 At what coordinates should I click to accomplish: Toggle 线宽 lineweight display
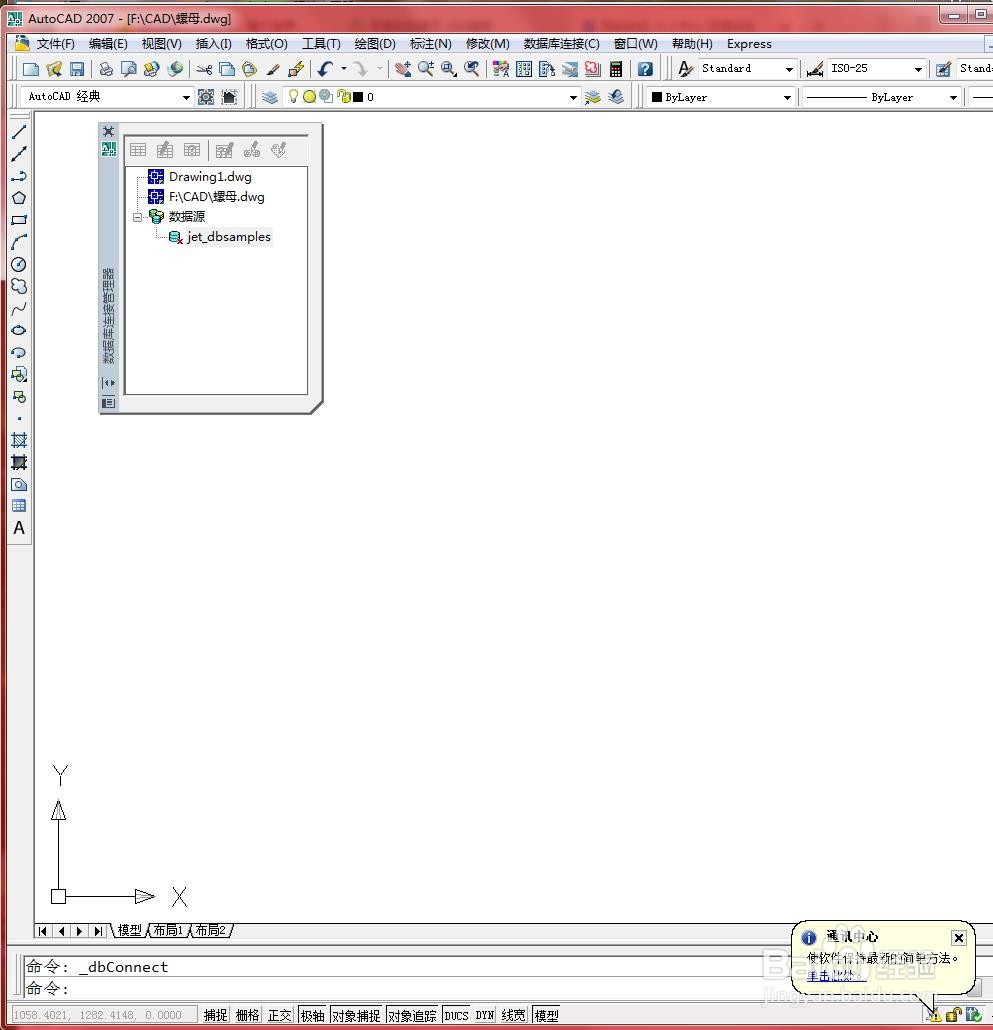514,1016
